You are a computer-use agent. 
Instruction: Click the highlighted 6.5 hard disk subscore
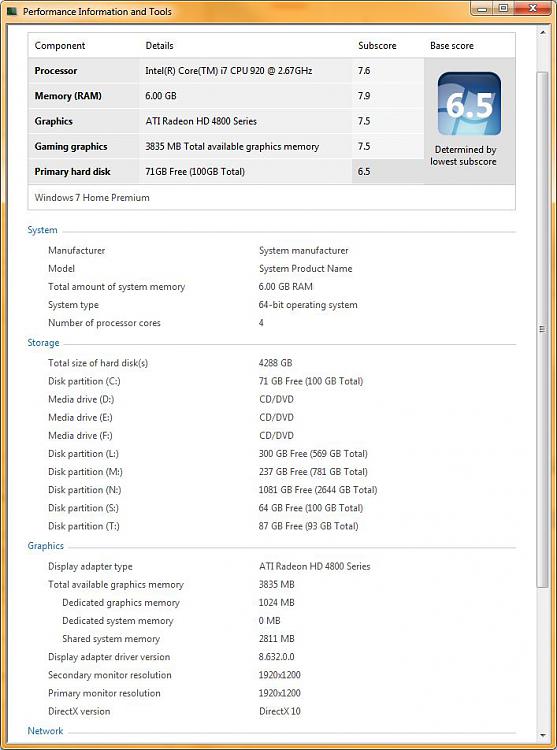tap(364, 172)
